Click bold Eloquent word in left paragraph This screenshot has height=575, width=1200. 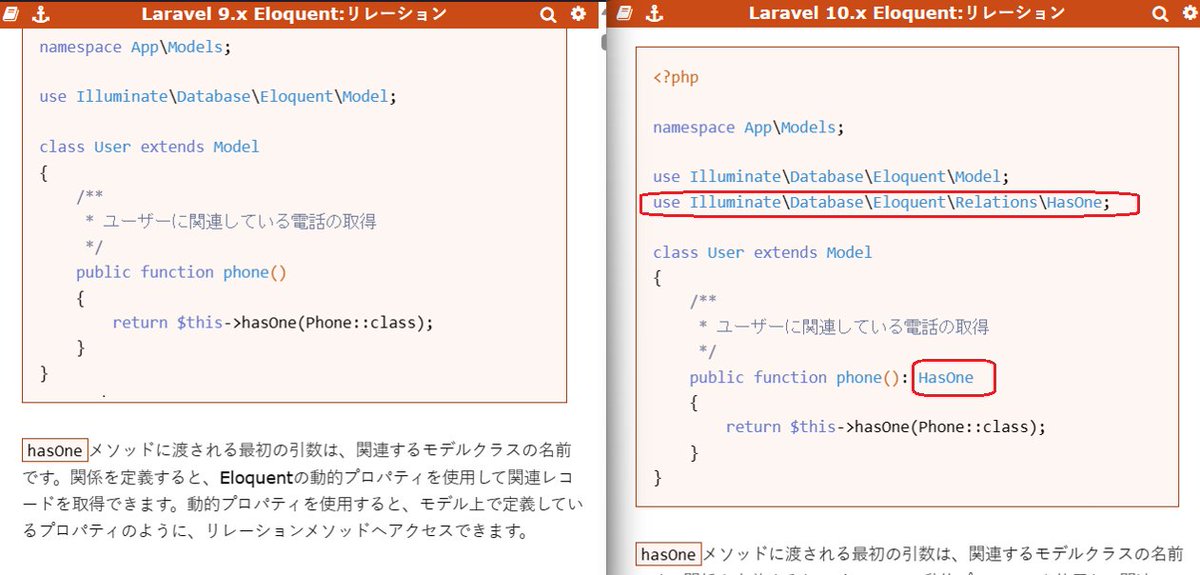258,477
